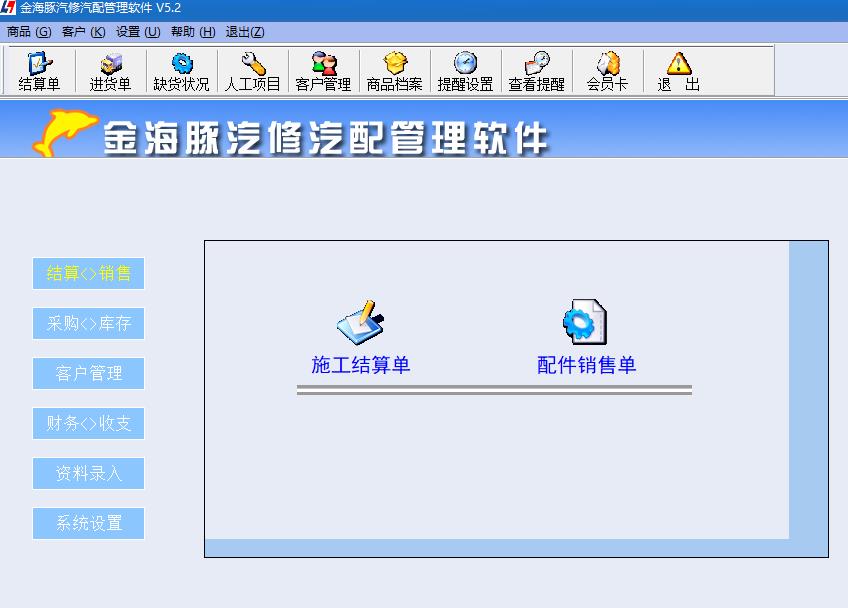Open the 帮助(H) menu
The height and width of the screenshot is (608, 848).
pos(193,32)
